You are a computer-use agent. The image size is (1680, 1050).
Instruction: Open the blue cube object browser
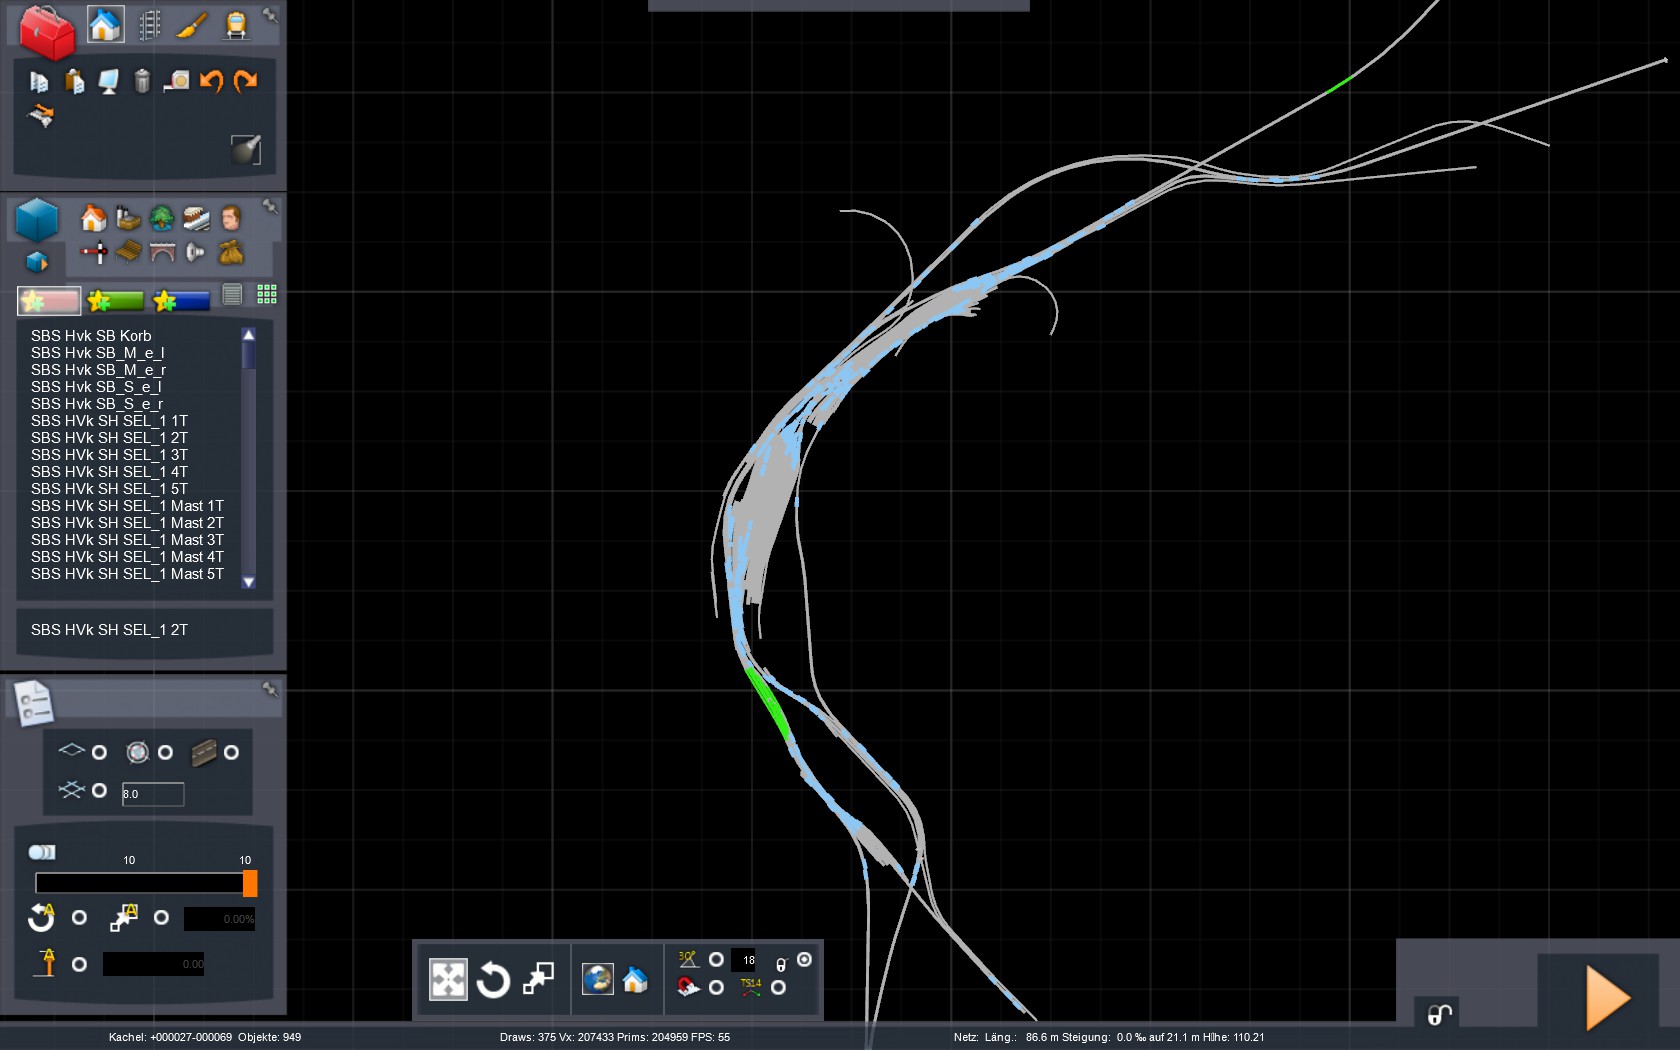pyautogui.click(x=37, y=220)
